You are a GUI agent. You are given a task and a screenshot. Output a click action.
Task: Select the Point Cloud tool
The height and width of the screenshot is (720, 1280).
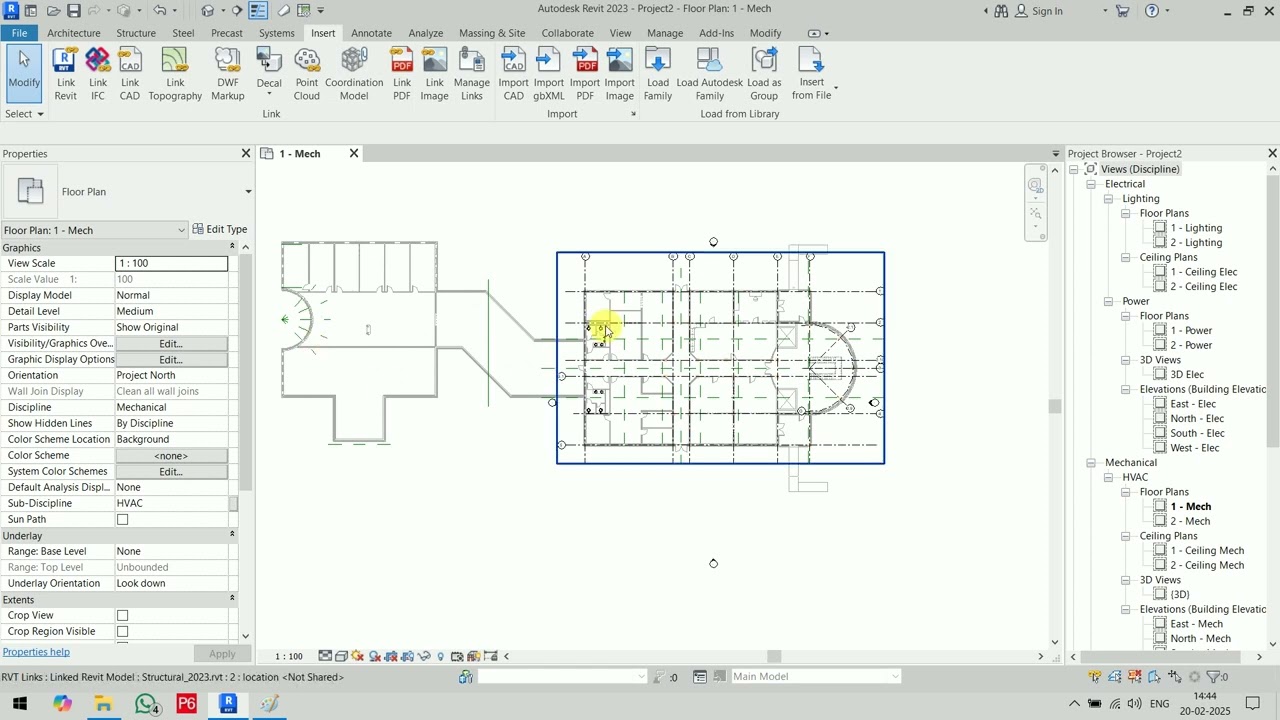[x=307, y=74]
